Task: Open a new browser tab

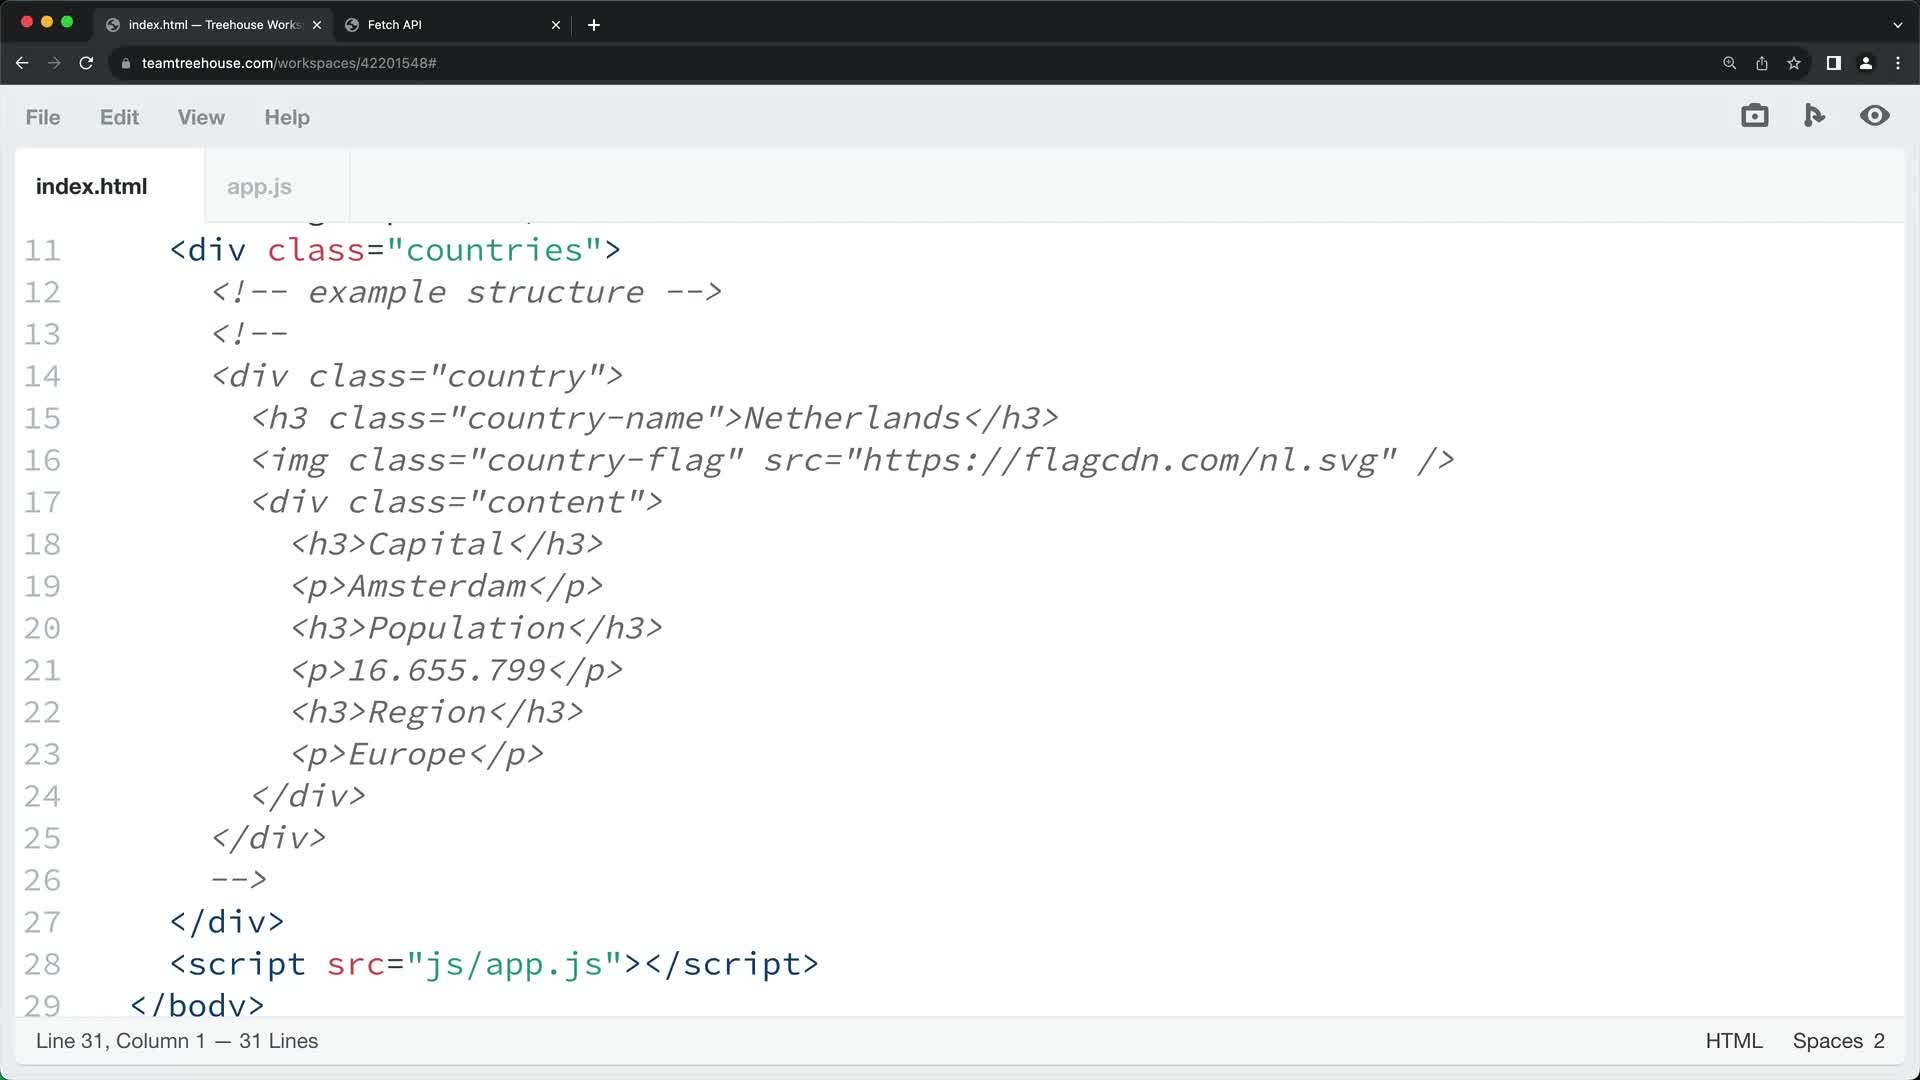Action: tap(594, 25)
